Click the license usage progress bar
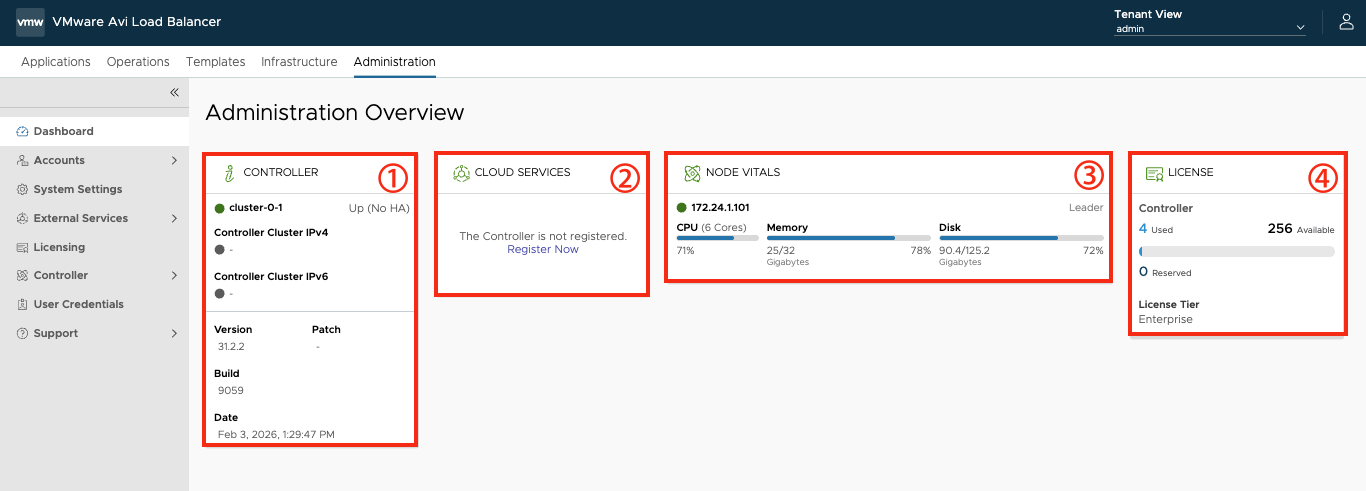Screen dimensions: 1366x491 pos(1237,252)
